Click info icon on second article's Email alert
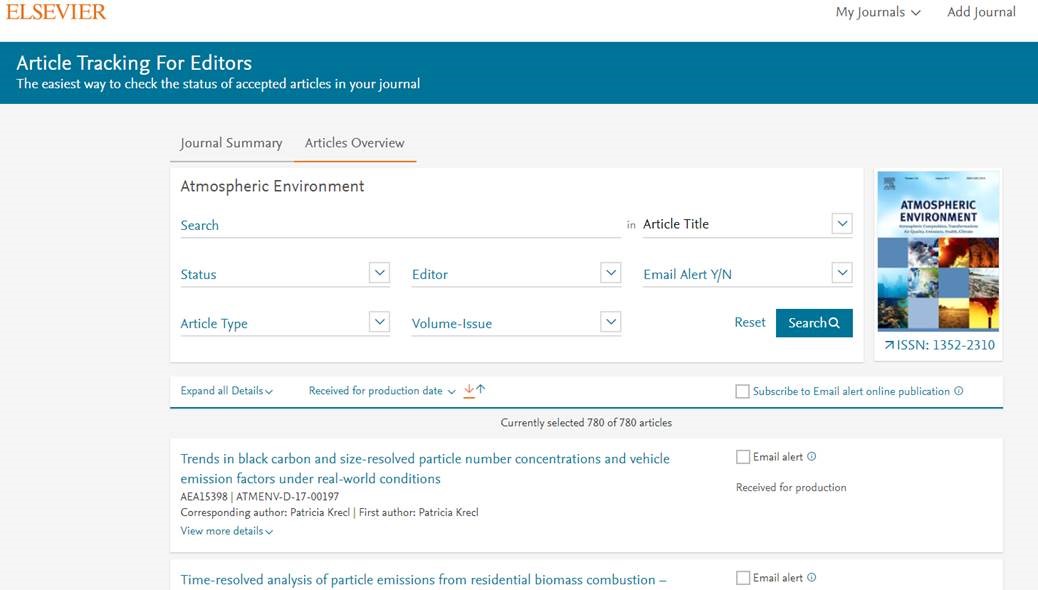Viewport: 1038px width, 590px height. click(x=811, y=578)
